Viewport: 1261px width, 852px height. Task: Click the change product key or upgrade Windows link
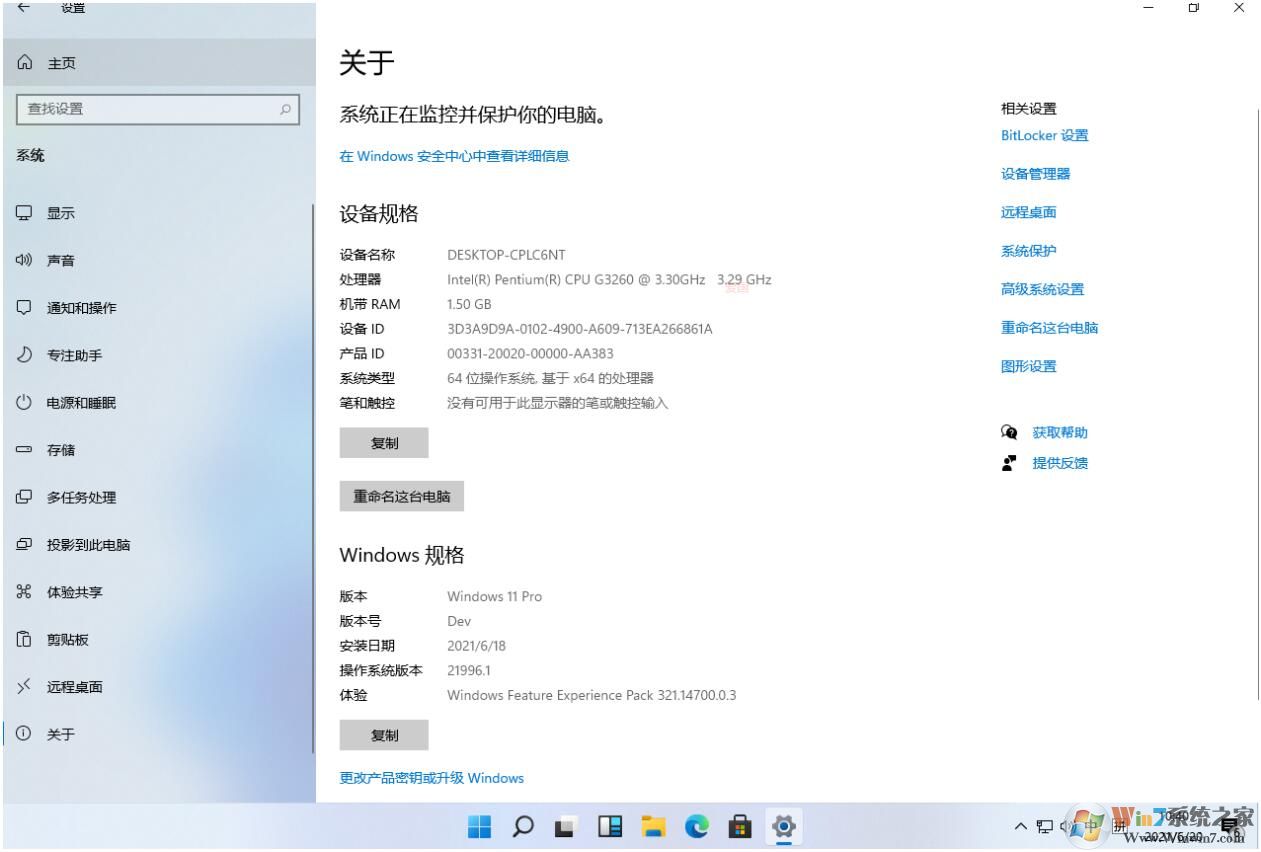431,777
